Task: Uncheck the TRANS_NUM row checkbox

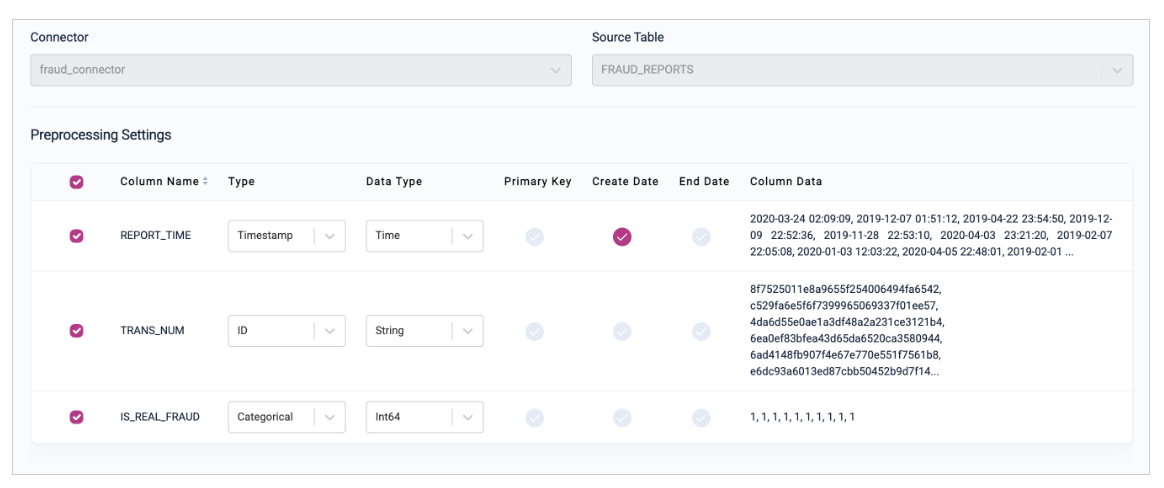Action: (76, 331)
